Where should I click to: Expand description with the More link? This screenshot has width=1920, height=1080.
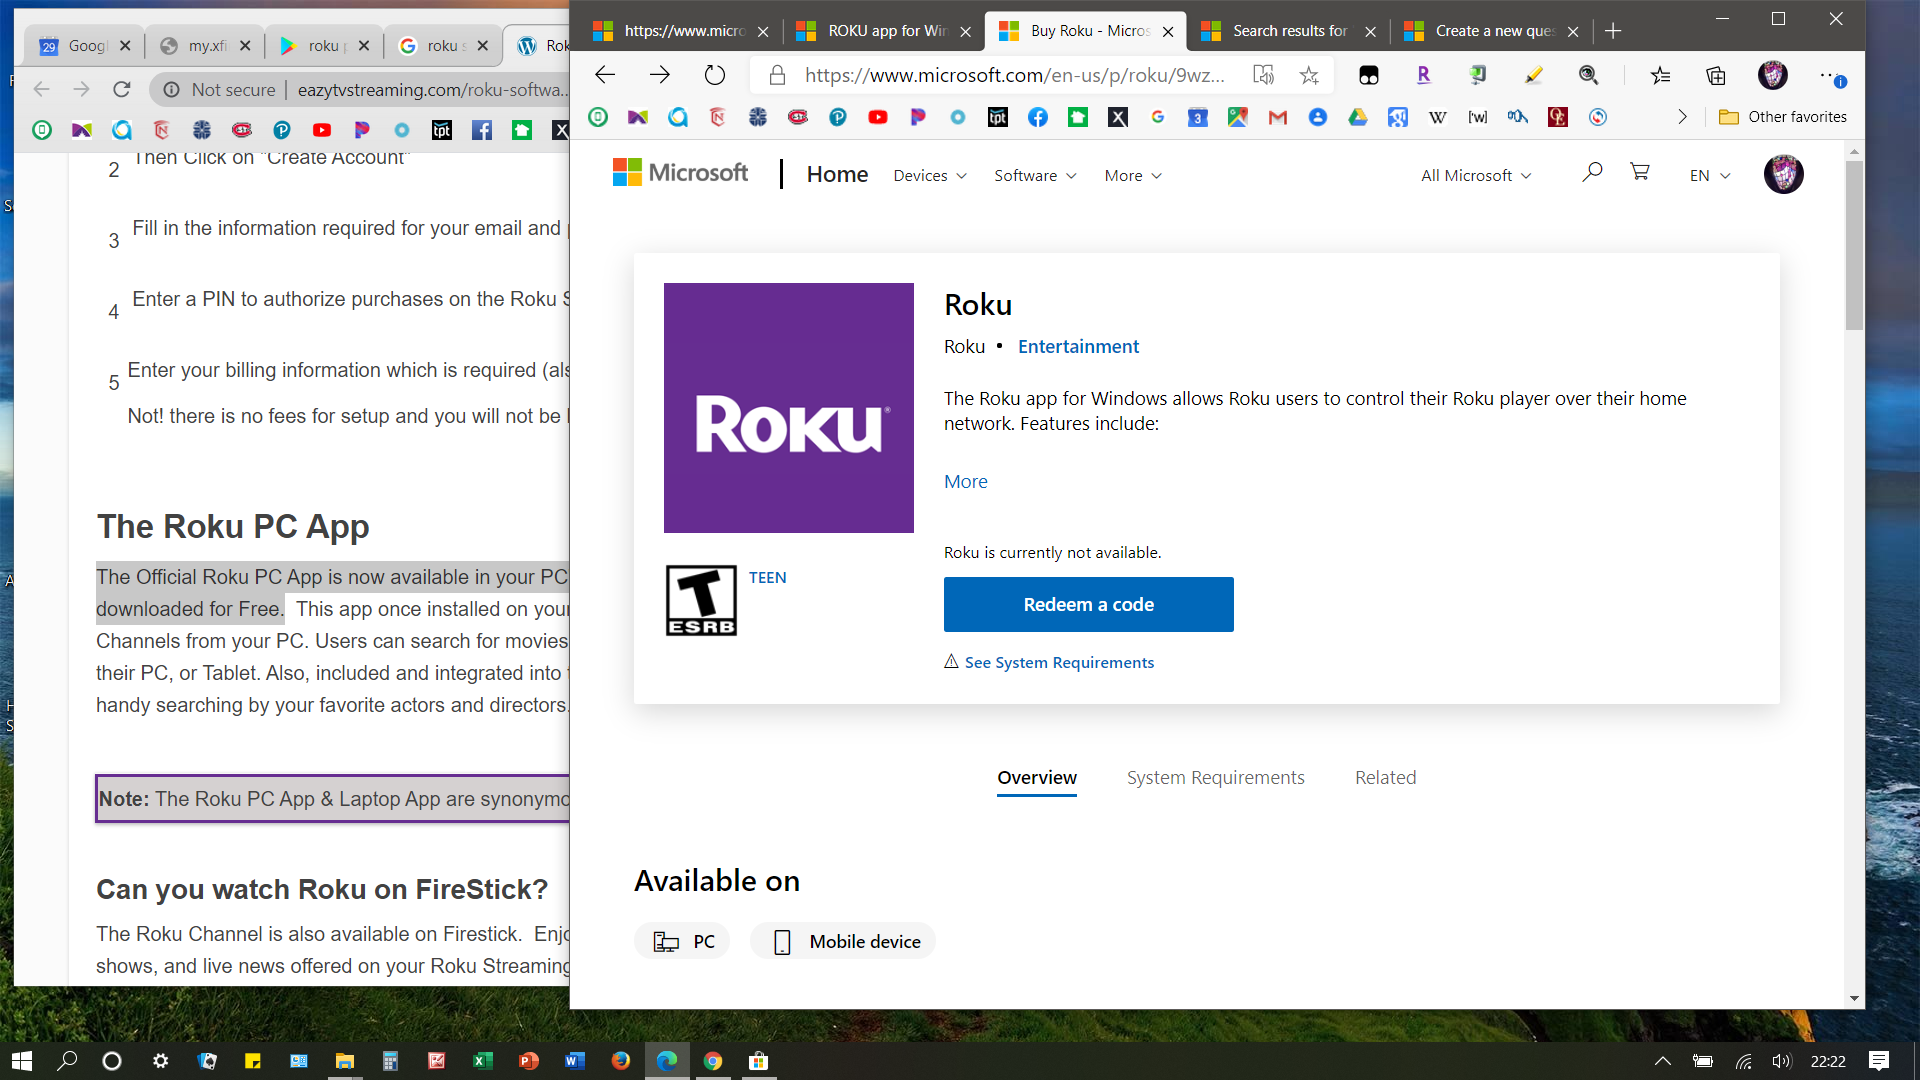coord(965,481)
